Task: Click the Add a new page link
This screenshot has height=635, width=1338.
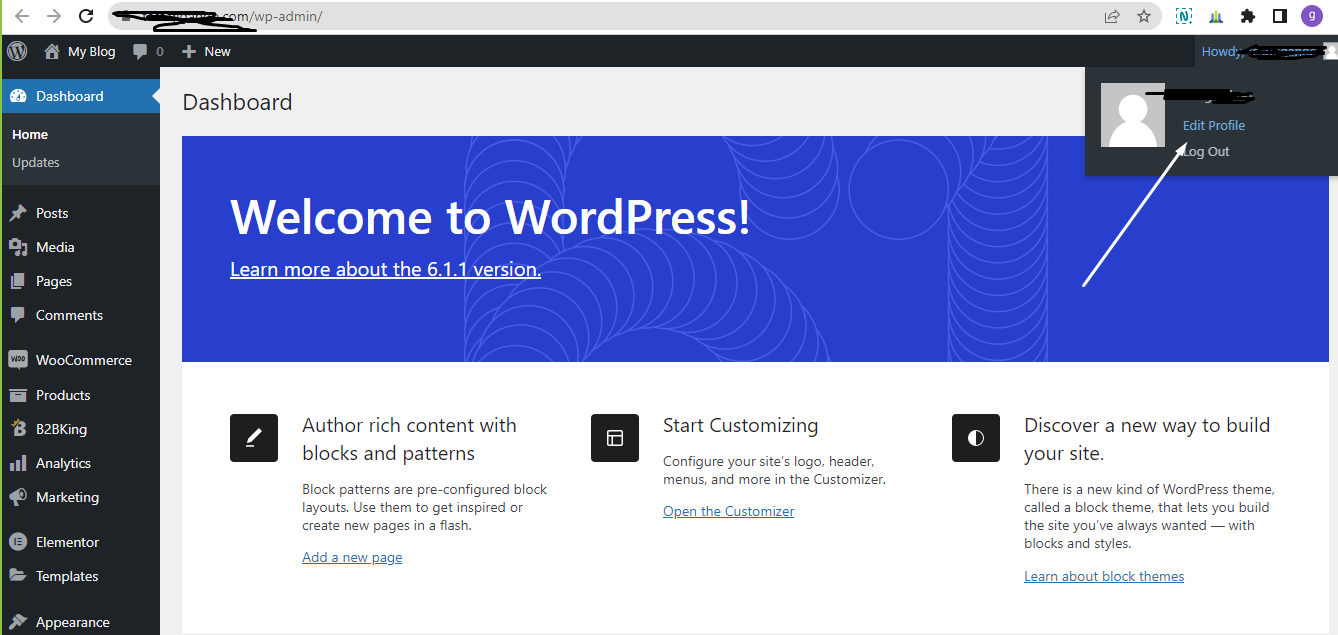Action: 352,557
